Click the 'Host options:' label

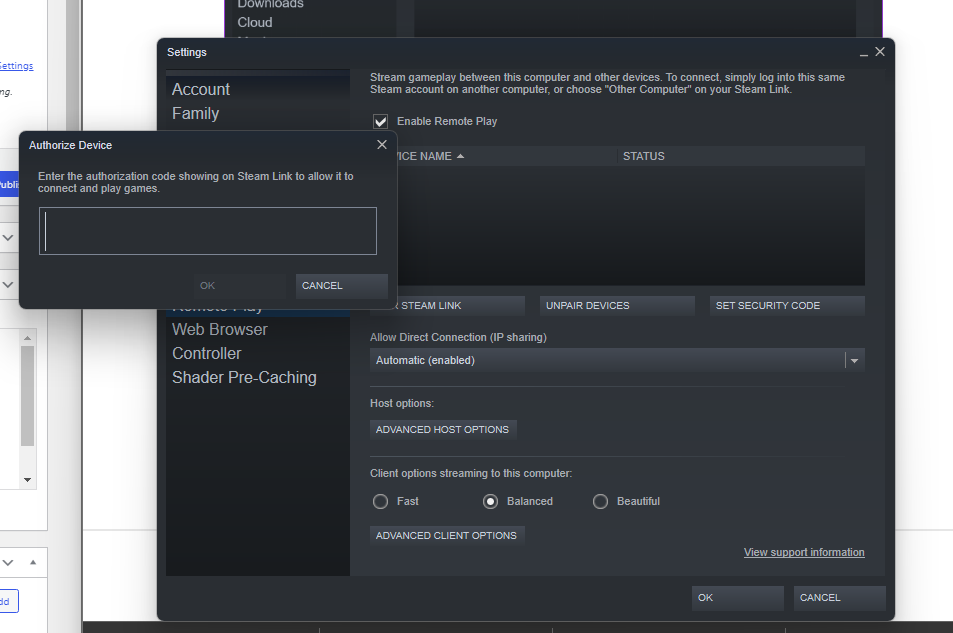click(402, 404)
